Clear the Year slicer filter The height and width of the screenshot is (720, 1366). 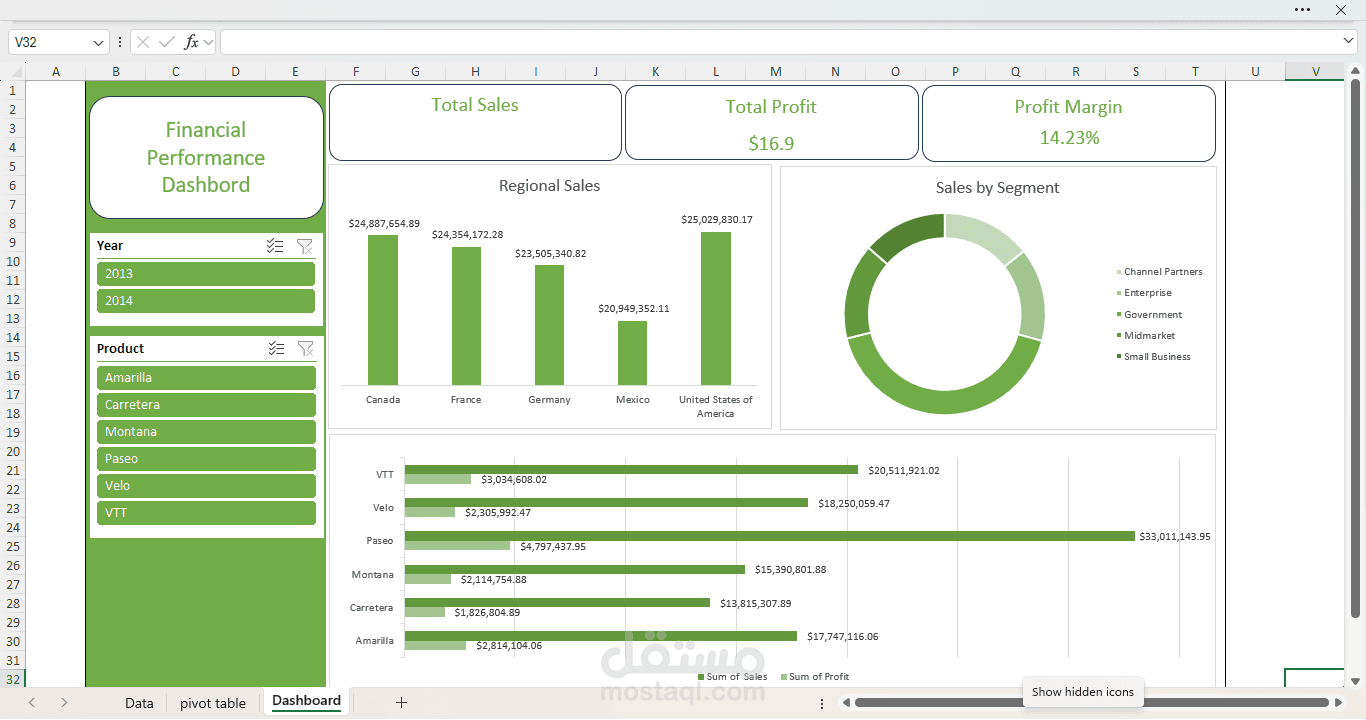[305, 246]
